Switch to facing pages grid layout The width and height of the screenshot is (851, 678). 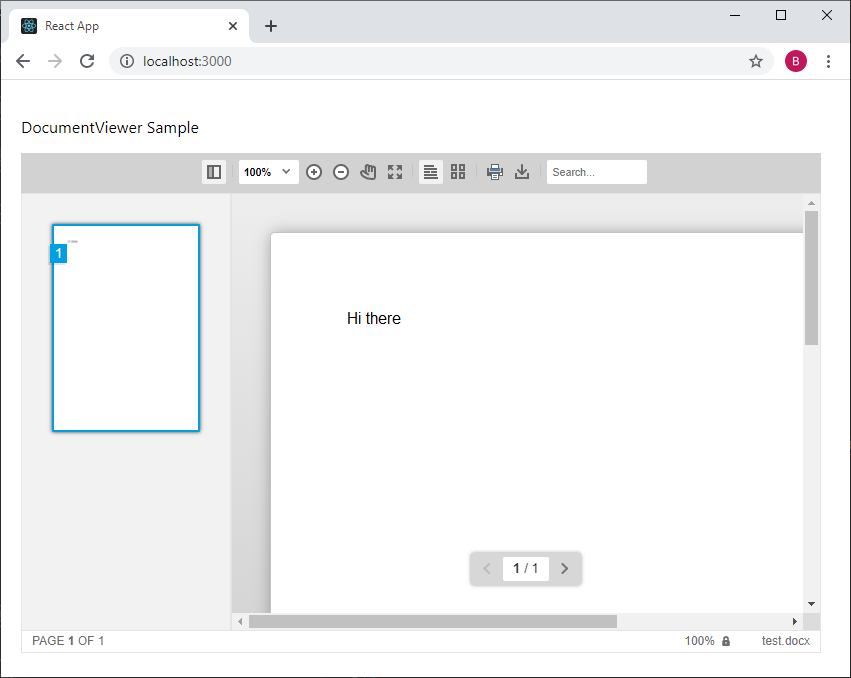click(x=458, y=172)
